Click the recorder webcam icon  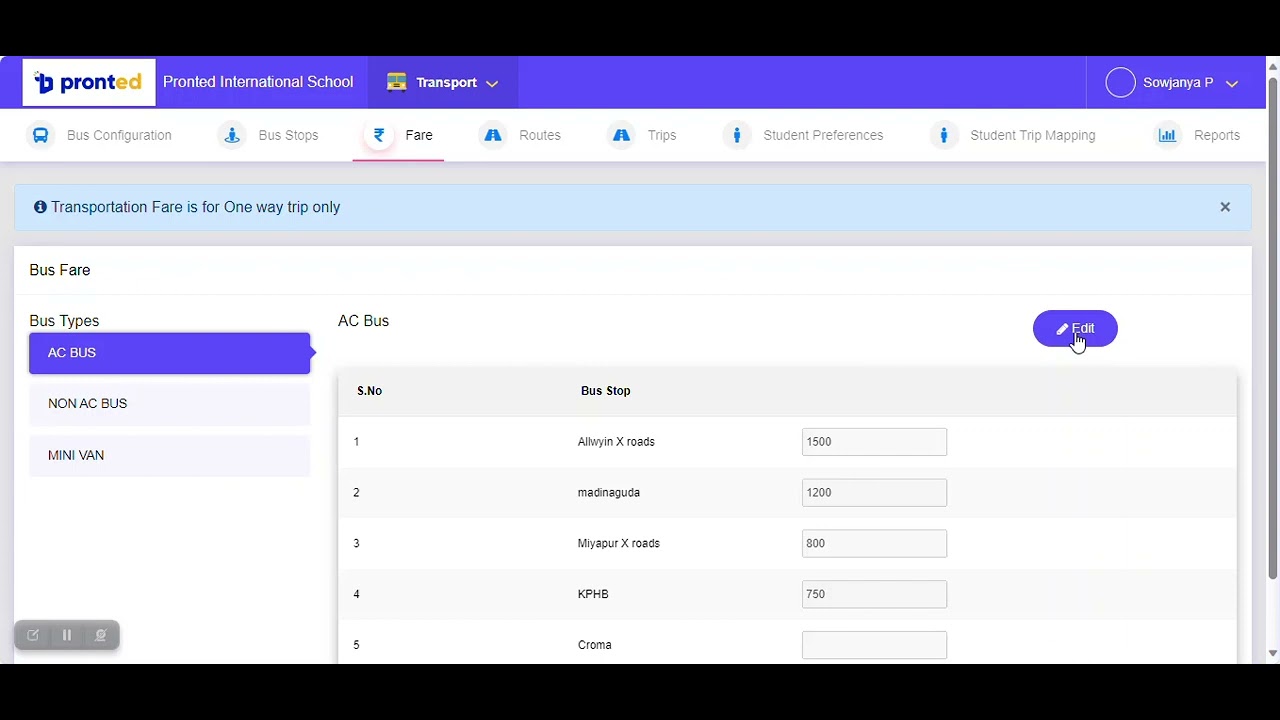(x=100, y=635)
